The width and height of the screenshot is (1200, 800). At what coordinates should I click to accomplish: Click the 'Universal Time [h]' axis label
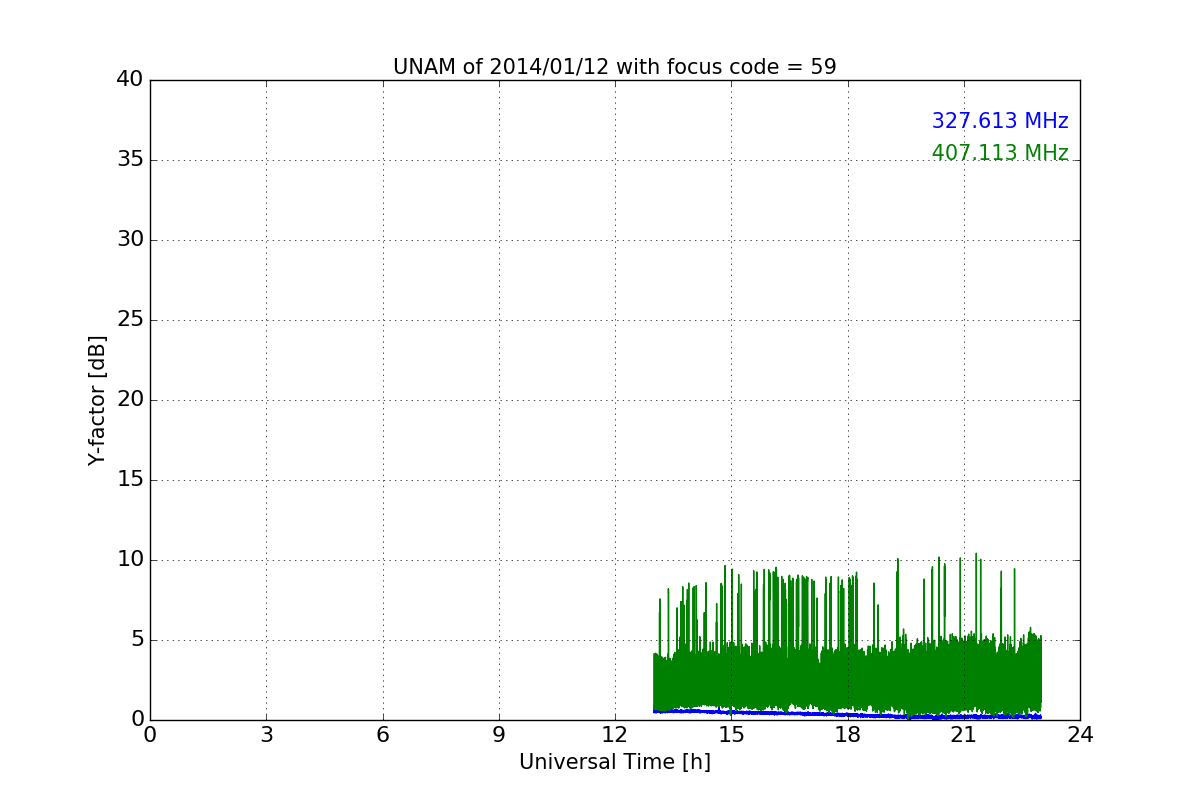[x=614, y=762]
